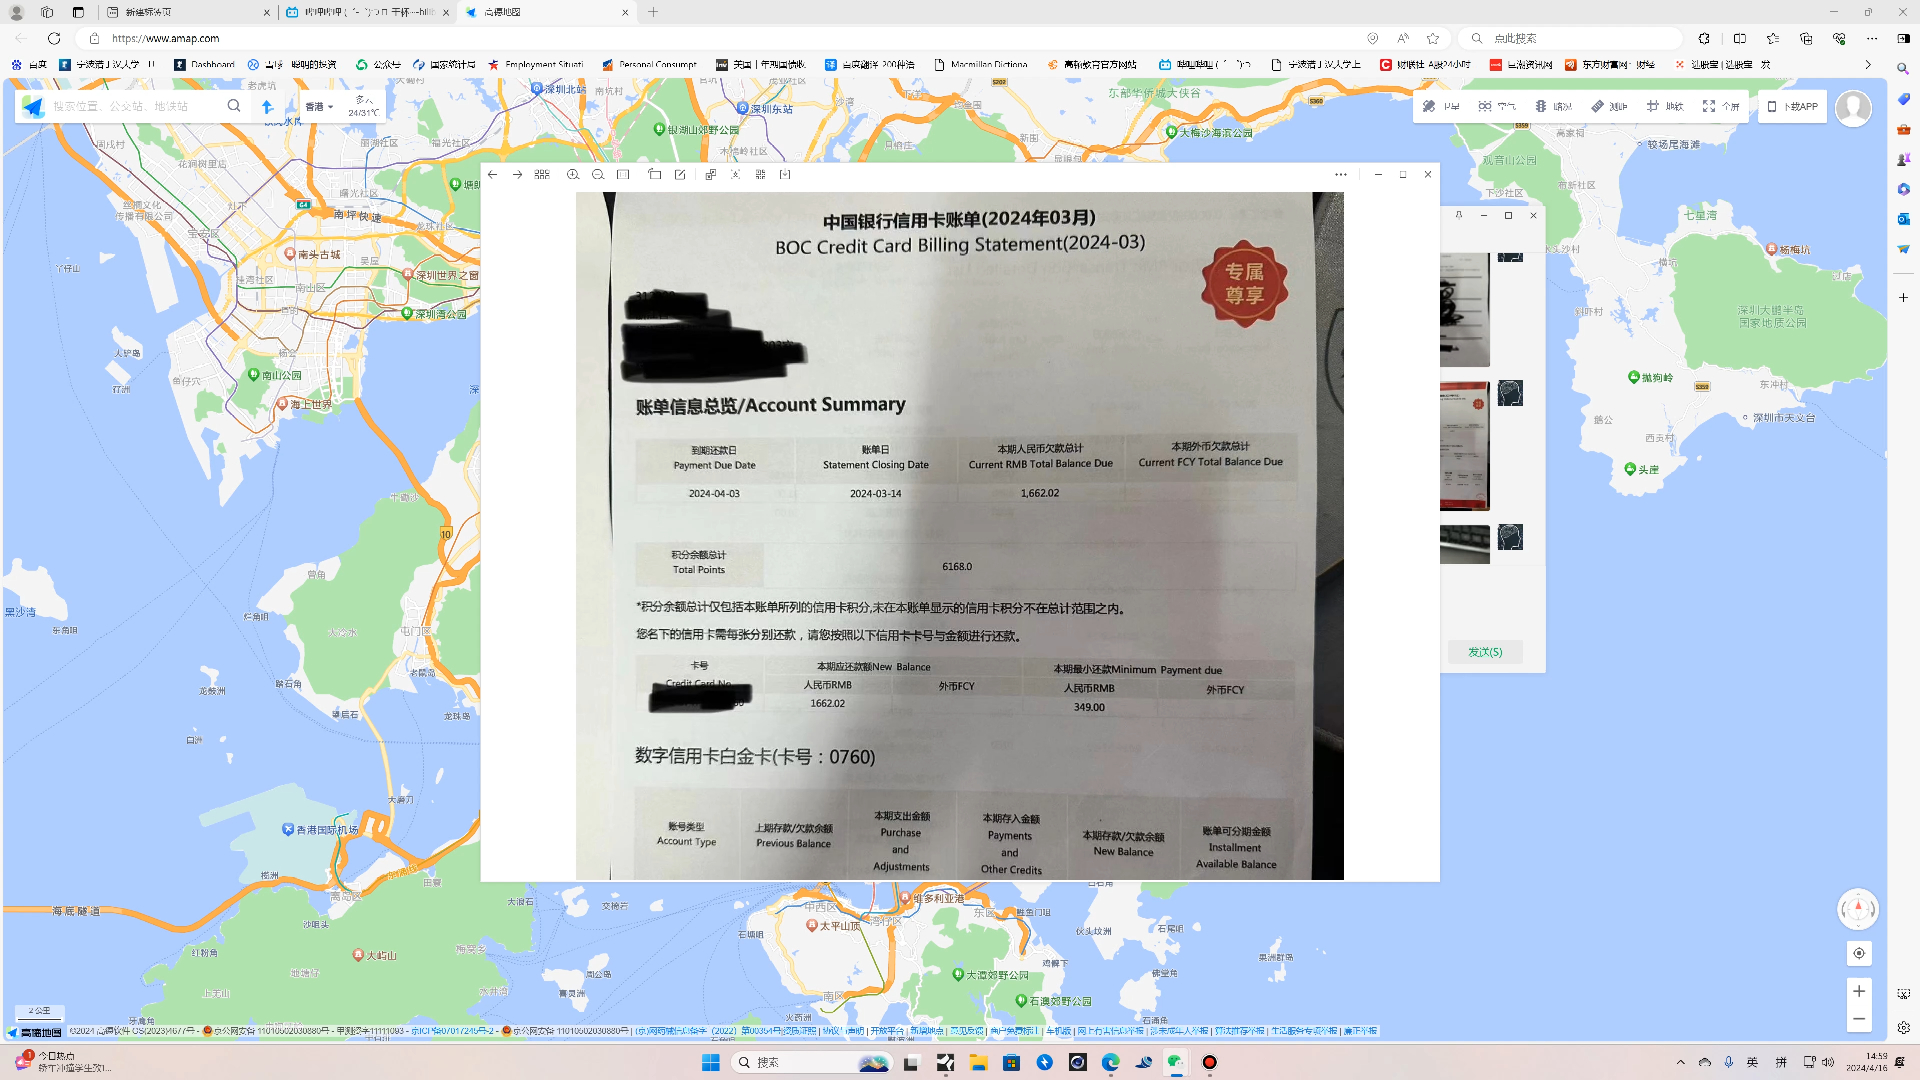Image resolution: width=1920 pixels, height=1080 pixels.
Task: Open Dashboard bookmark
Action: [x=205, y=64]
